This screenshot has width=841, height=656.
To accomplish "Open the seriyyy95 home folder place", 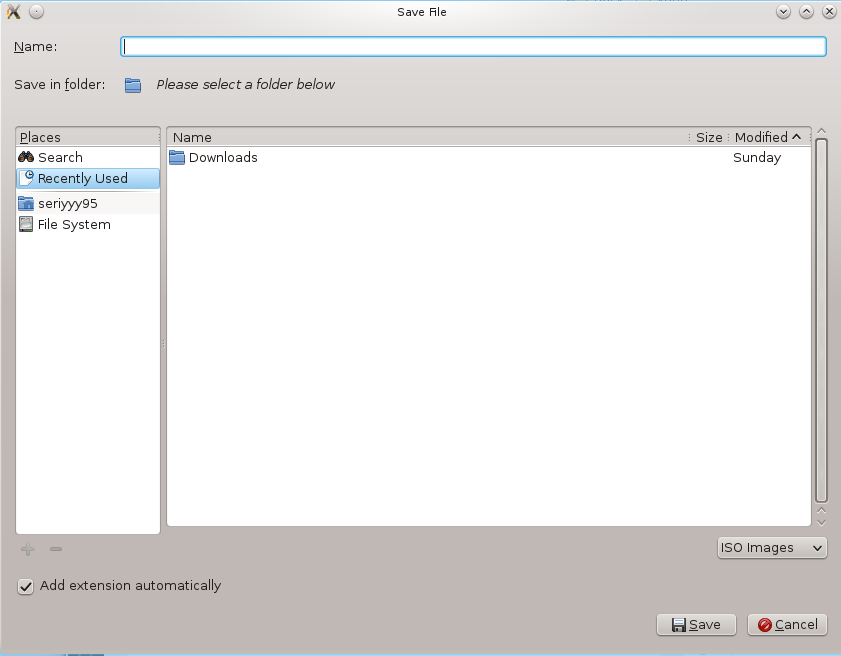I will click(x=88, y=203).
